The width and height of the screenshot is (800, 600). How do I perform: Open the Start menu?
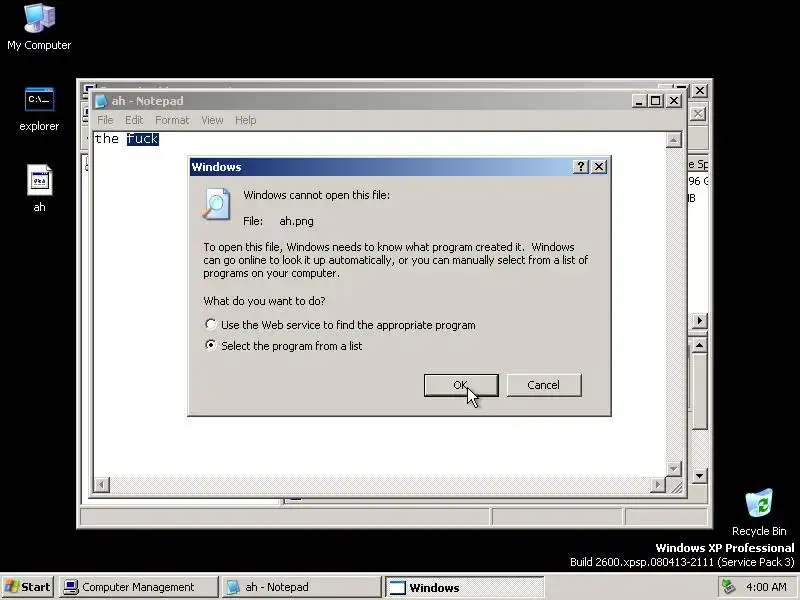click(28, 587)
